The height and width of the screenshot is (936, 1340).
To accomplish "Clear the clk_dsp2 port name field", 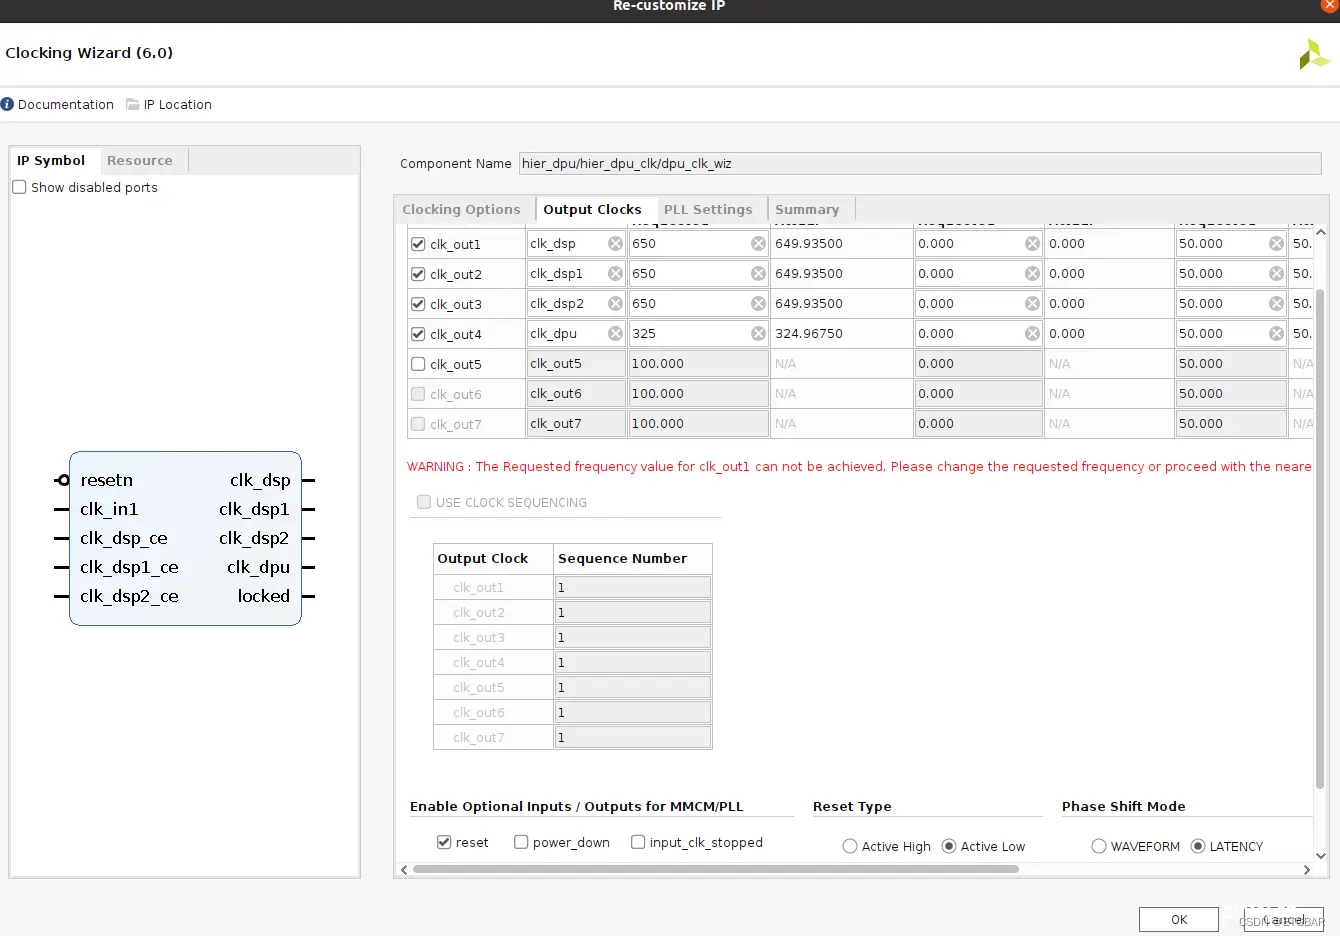I will [x=615, y=304].
